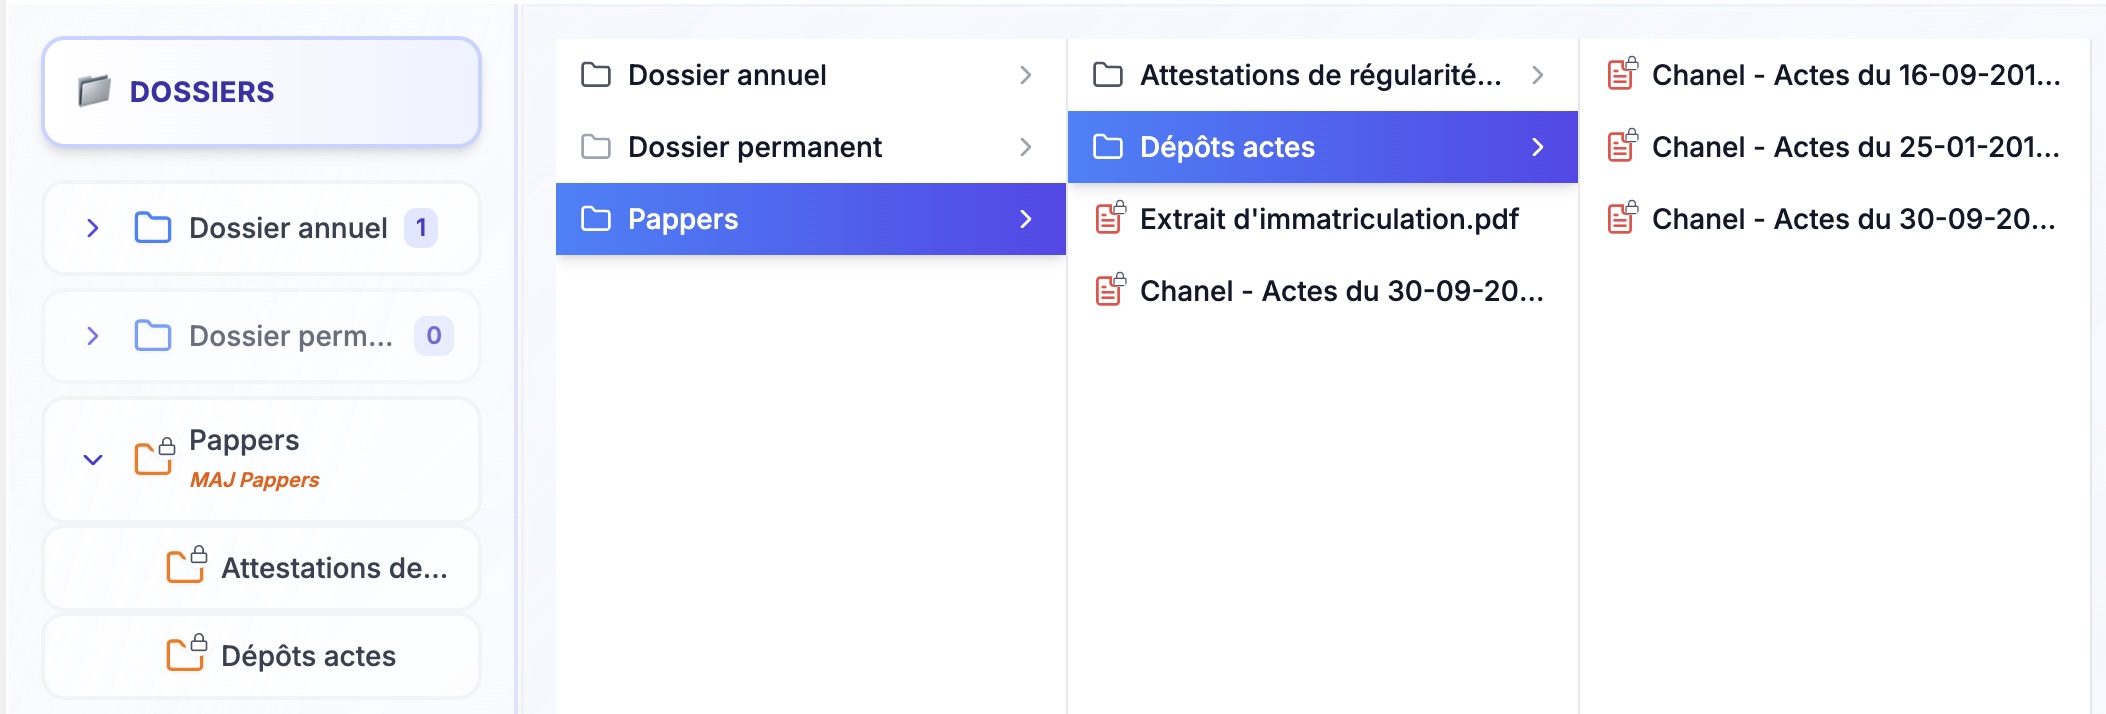Click the DOSSIERS header button
This screenshot has height=714, width=2106.
coord(261,92)
